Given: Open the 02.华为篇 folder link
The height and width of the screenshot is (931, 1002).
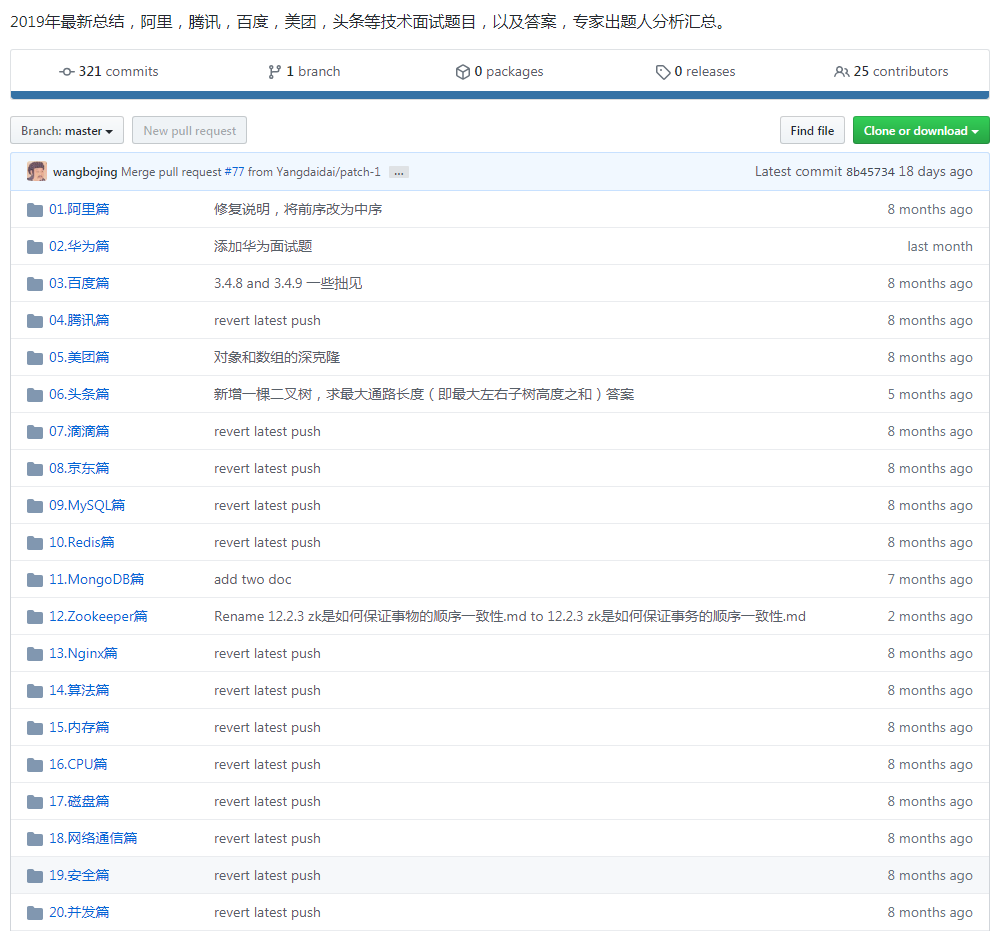Looking at the screenshot, I should [79, 247].
